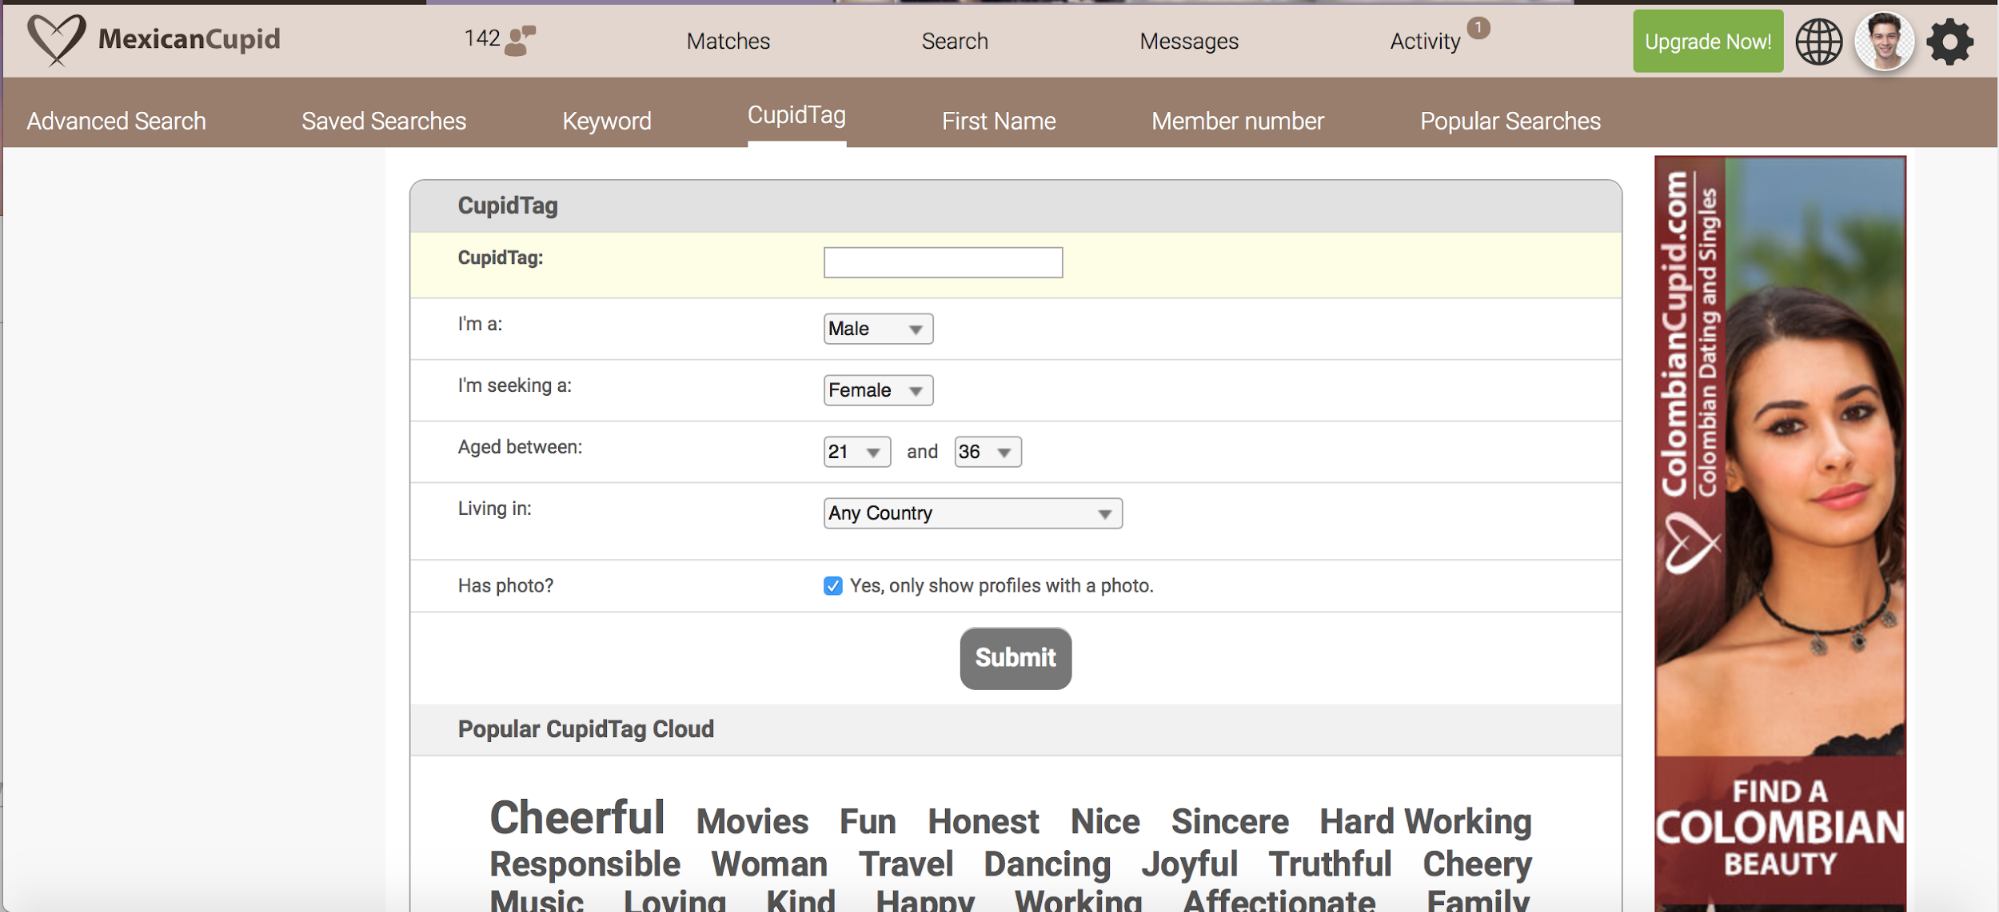
Task: Open the minimum age dropdown showing 21
Action: [x=857, y=452]
